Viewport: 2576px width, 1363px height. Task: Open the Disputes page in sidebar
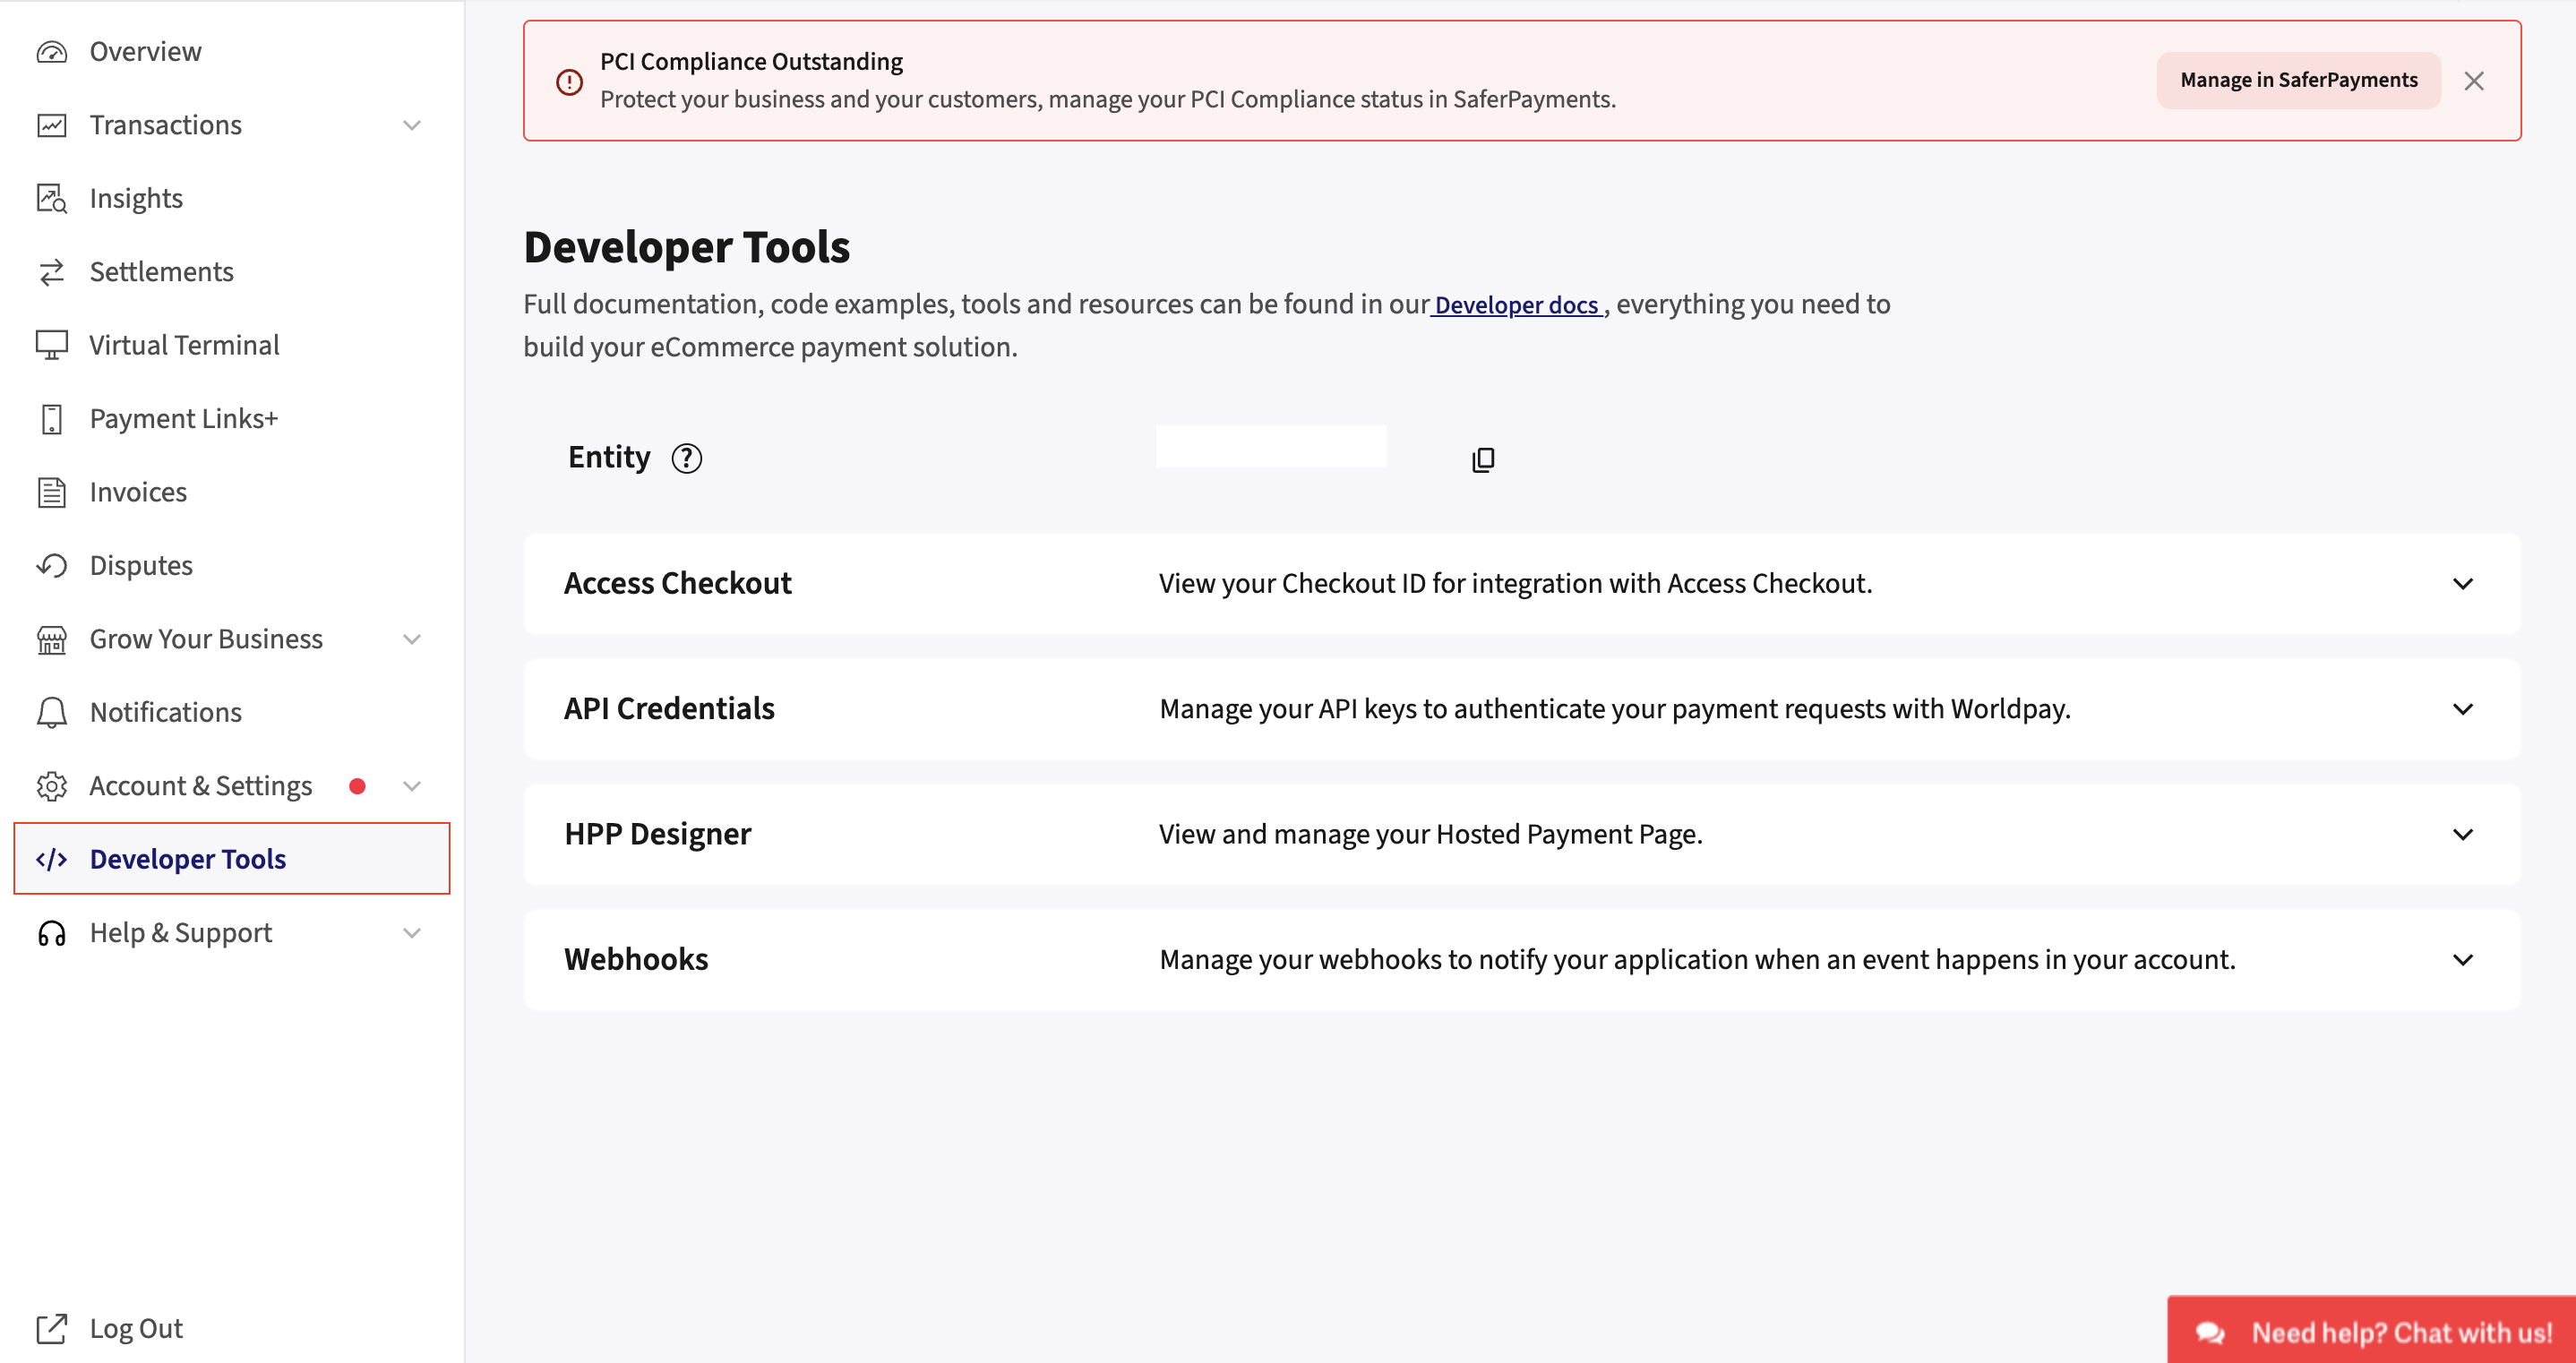[141, 566]
